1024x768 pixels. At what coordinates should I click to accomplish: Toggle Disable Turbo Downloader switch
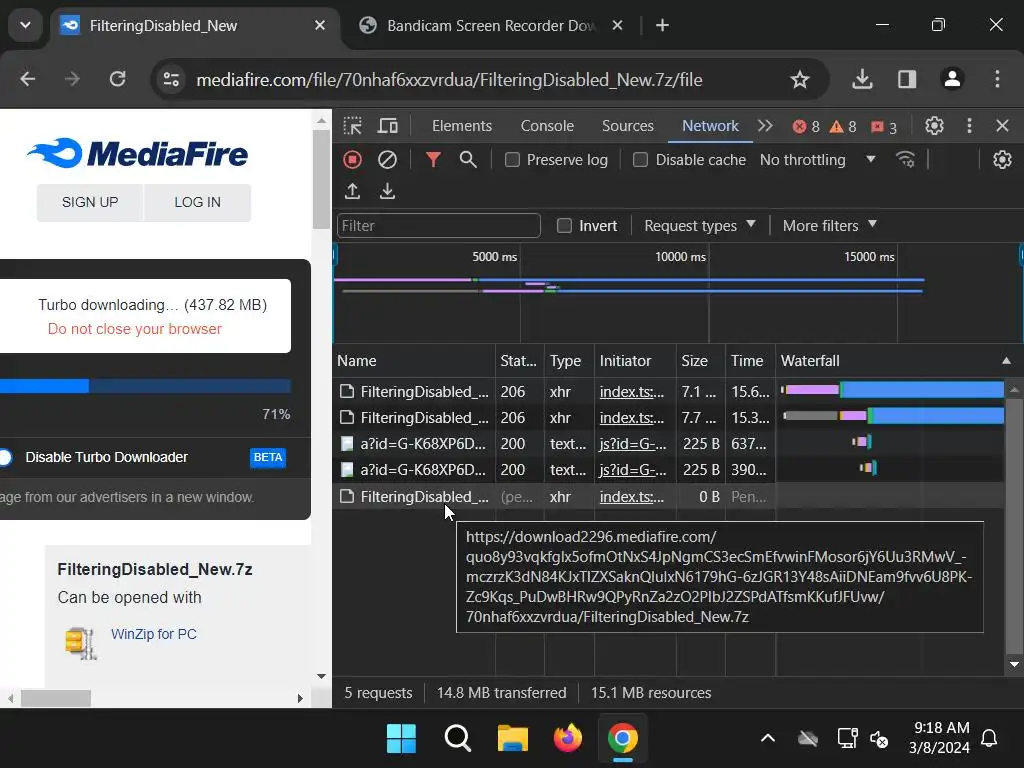[6, 457]
